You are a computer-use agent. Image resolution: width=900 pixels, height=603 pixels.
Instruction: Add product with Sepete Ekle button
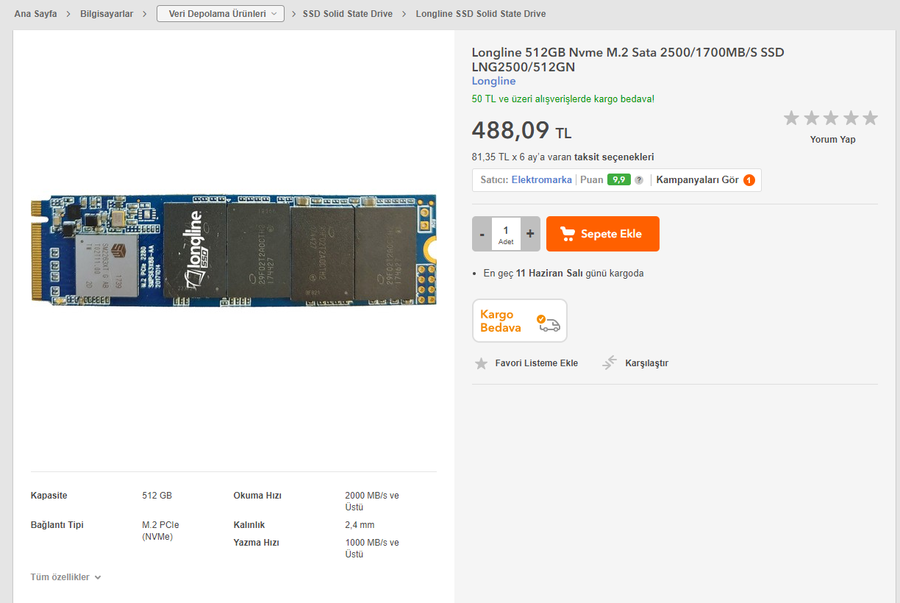pyautogui.click(x=603, y=234)
